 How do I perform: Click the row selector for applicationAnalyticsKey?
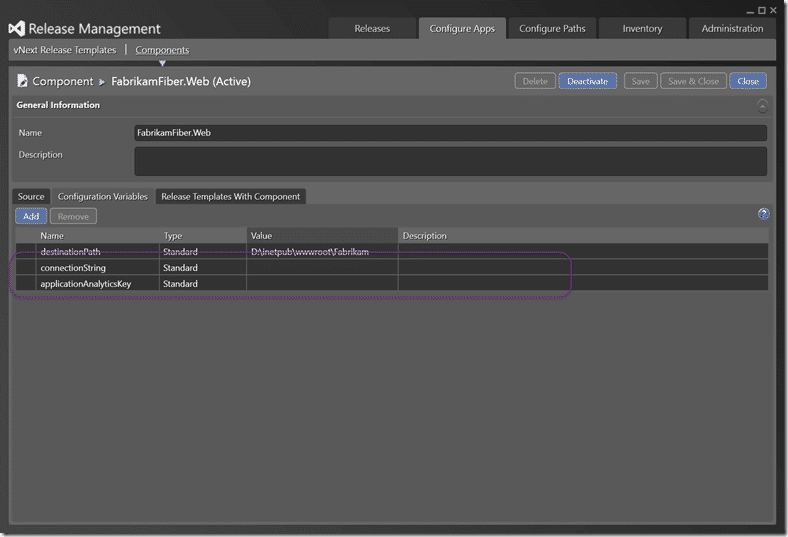pos(26,284)
